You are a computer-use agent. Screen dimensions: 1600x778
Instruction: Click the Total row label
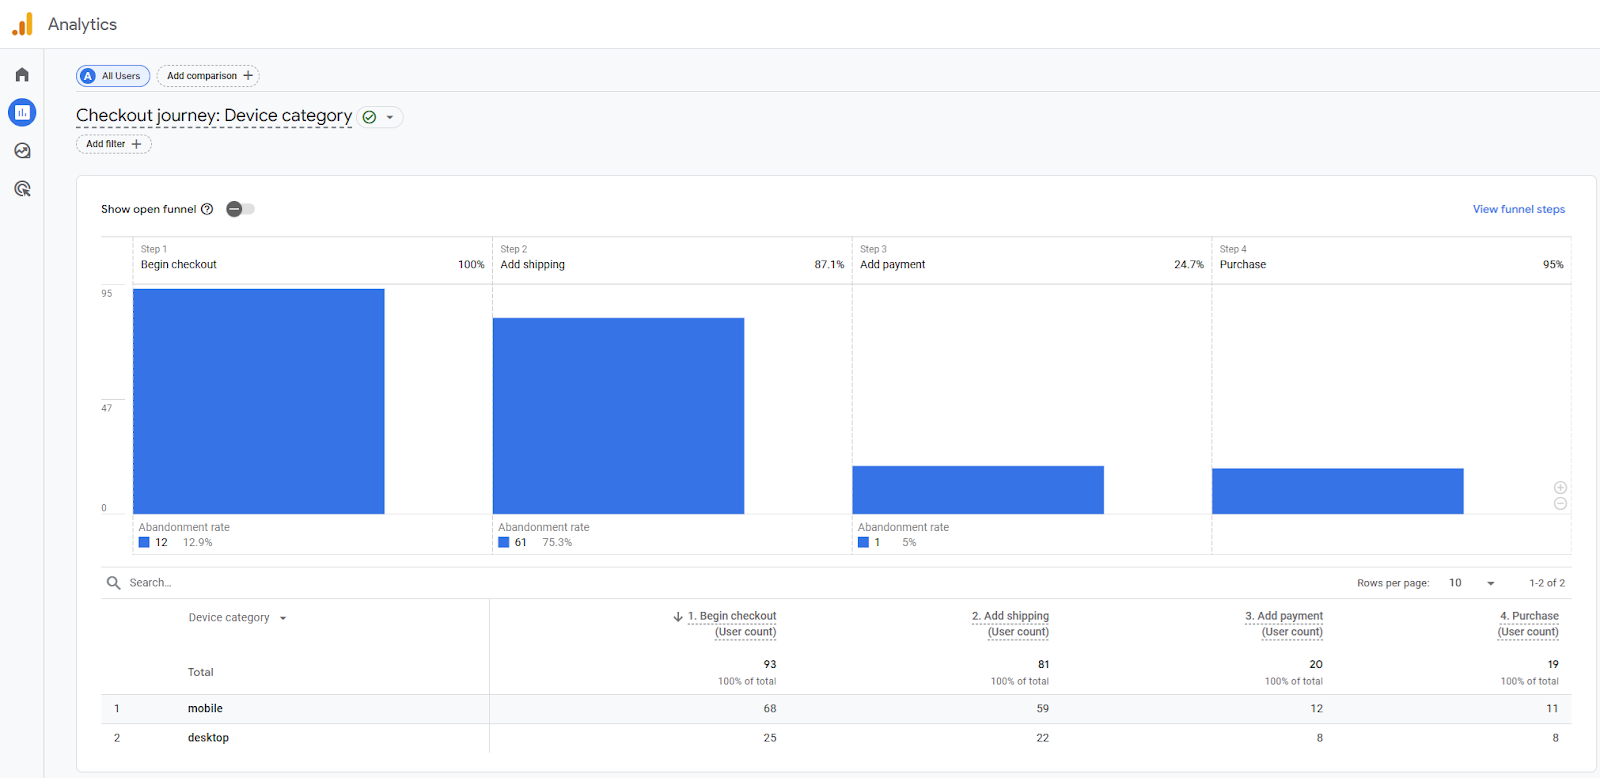(201, 672)
